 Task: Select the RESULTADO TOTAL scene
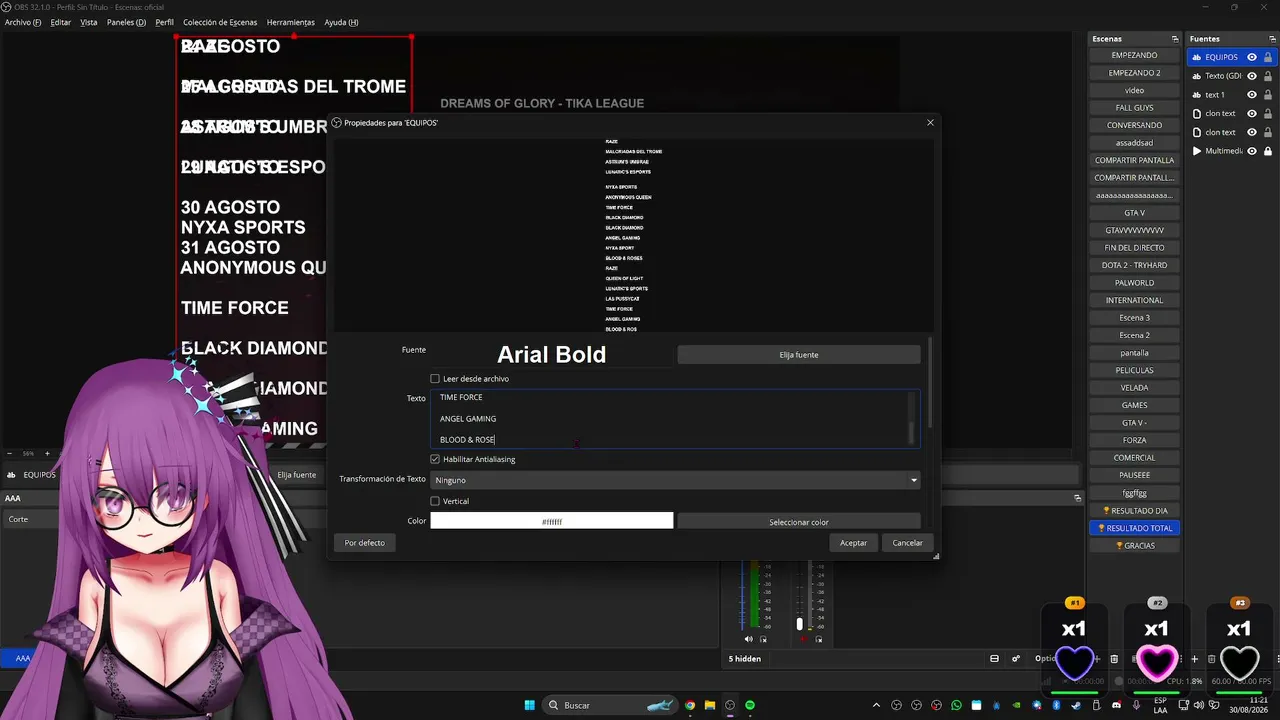coord(1134,528)
